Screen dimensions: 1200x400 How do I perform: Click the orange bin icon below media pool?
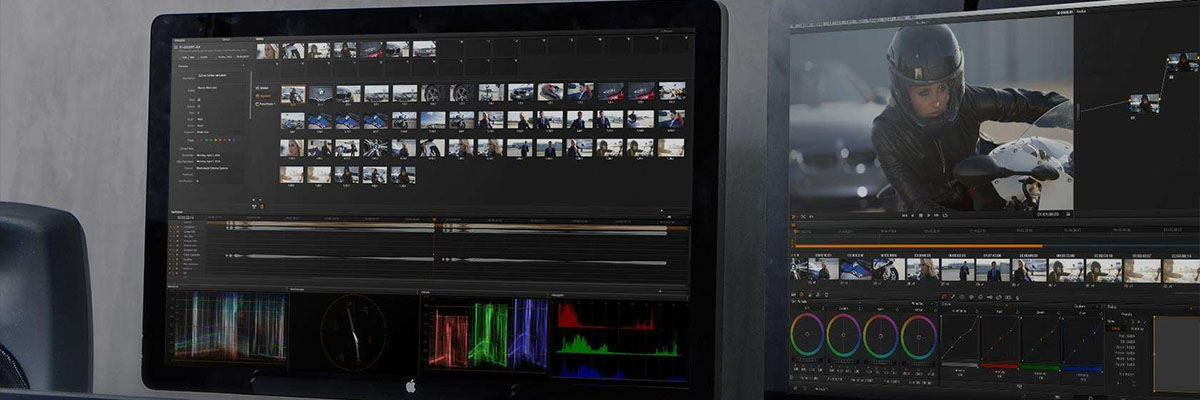click(x=262, y=205)
